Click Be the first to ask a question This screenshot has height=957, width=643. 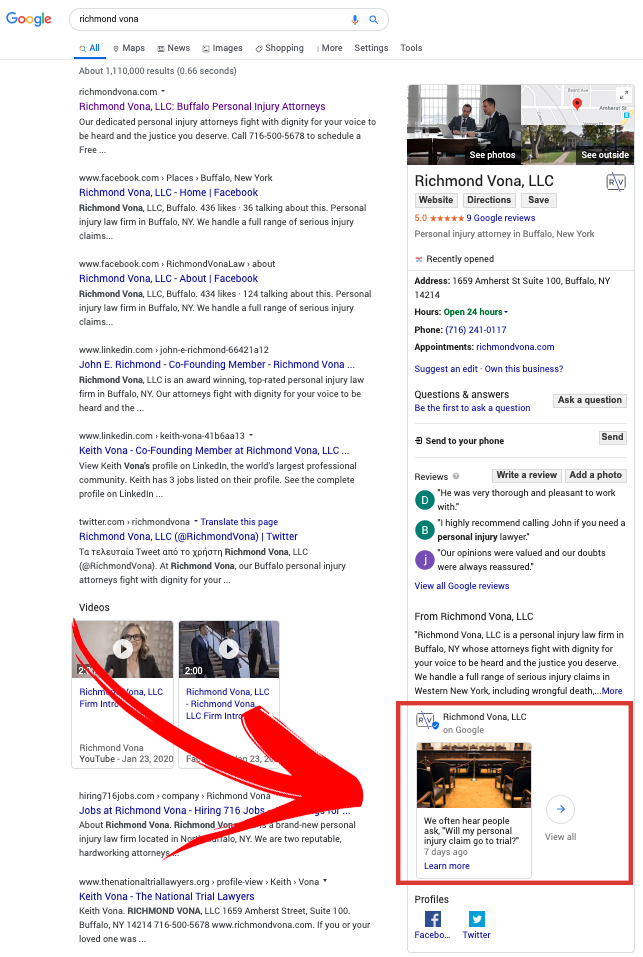(472, 408)
